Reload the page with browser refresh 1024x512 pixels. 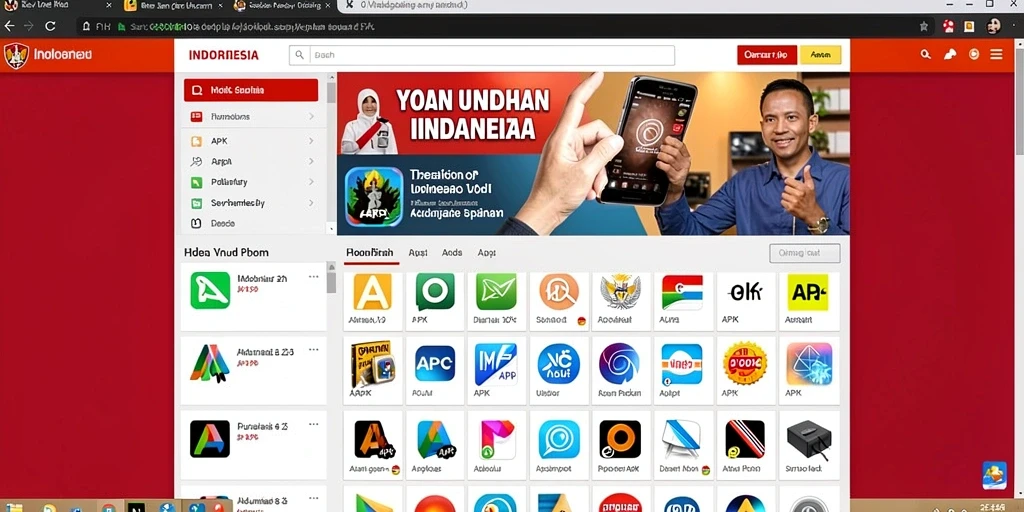tap(50, 27)
